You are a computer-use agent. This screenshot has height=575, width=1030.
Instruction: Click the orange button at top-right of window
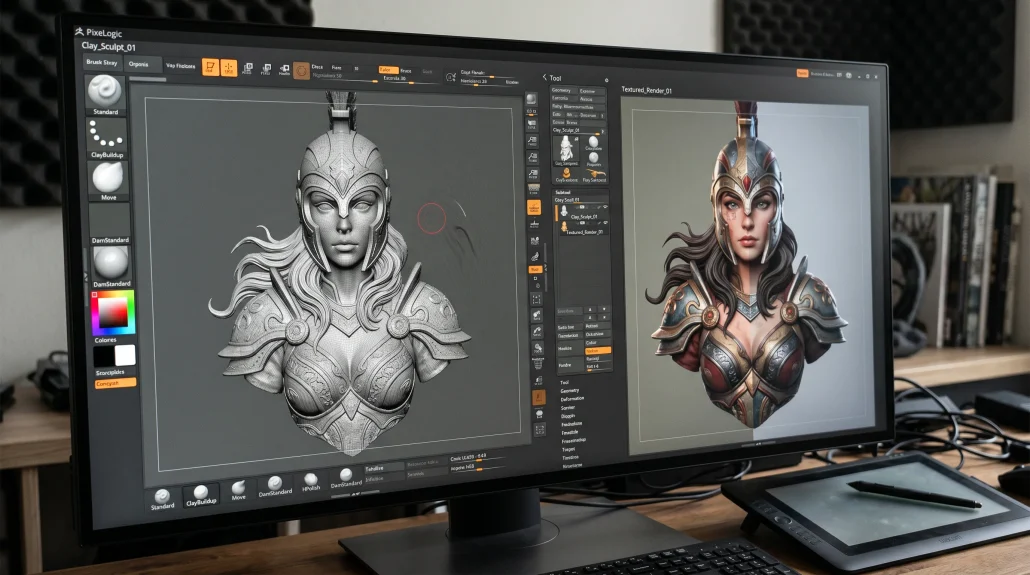(802, 74)
